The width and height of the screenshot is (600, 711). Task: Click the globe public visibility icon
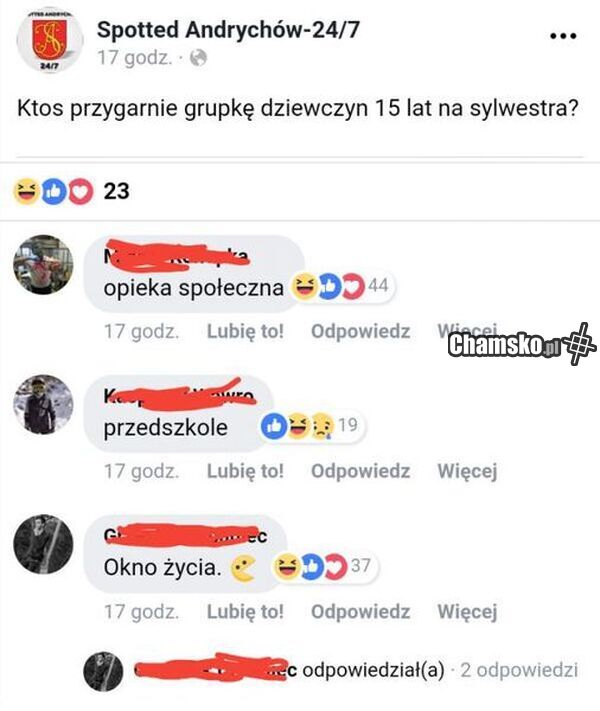(x=198, y=58)
